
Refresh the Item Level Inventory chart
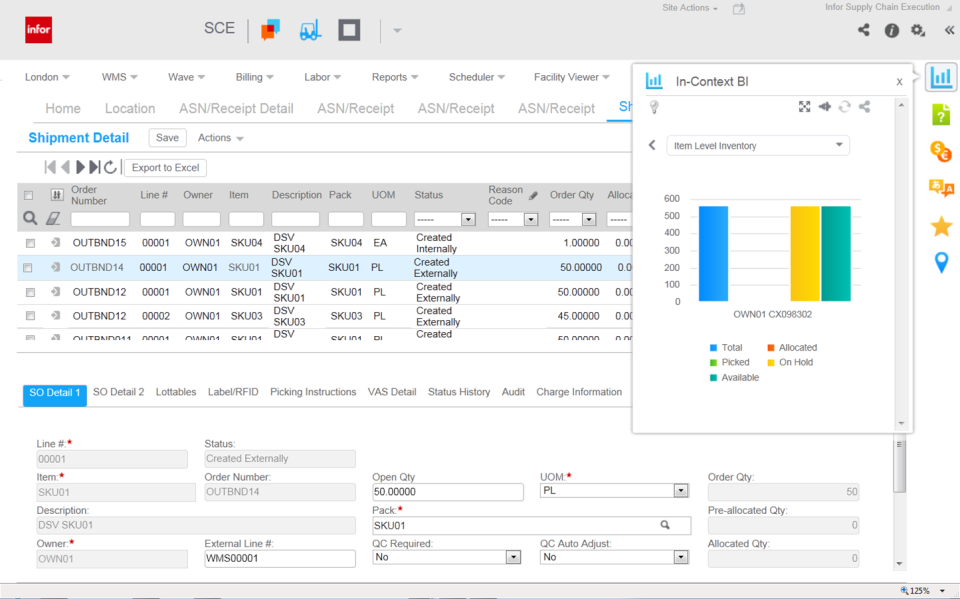[x=844, y=105]
